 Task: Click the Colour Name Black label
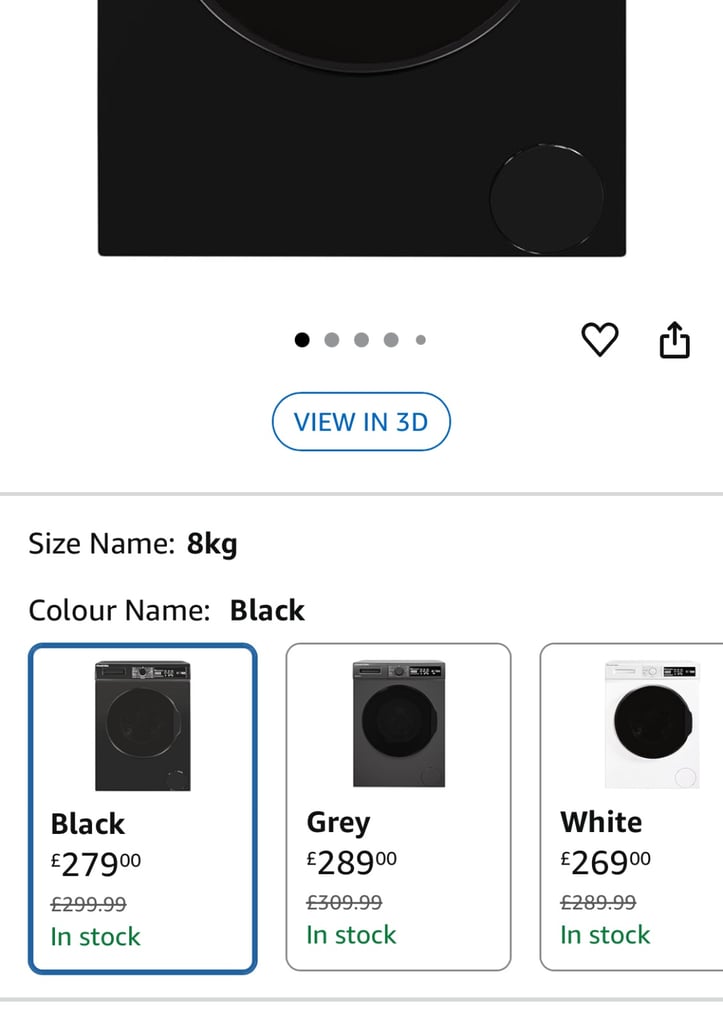click(167, 611)
